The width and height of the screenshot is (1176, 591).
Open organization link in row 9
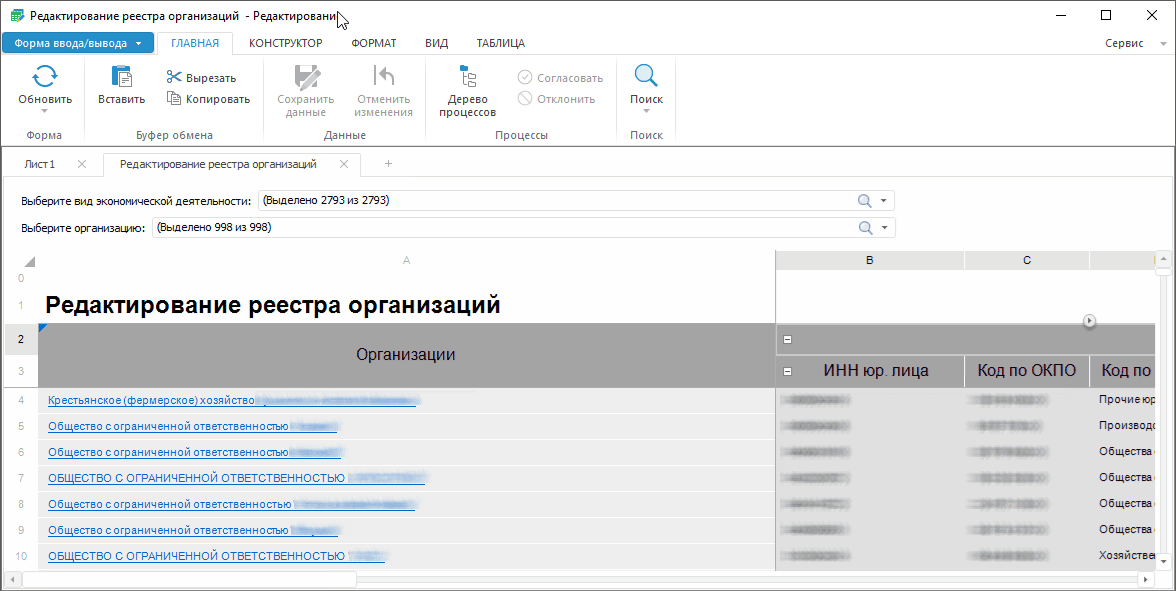pos(193,530)
